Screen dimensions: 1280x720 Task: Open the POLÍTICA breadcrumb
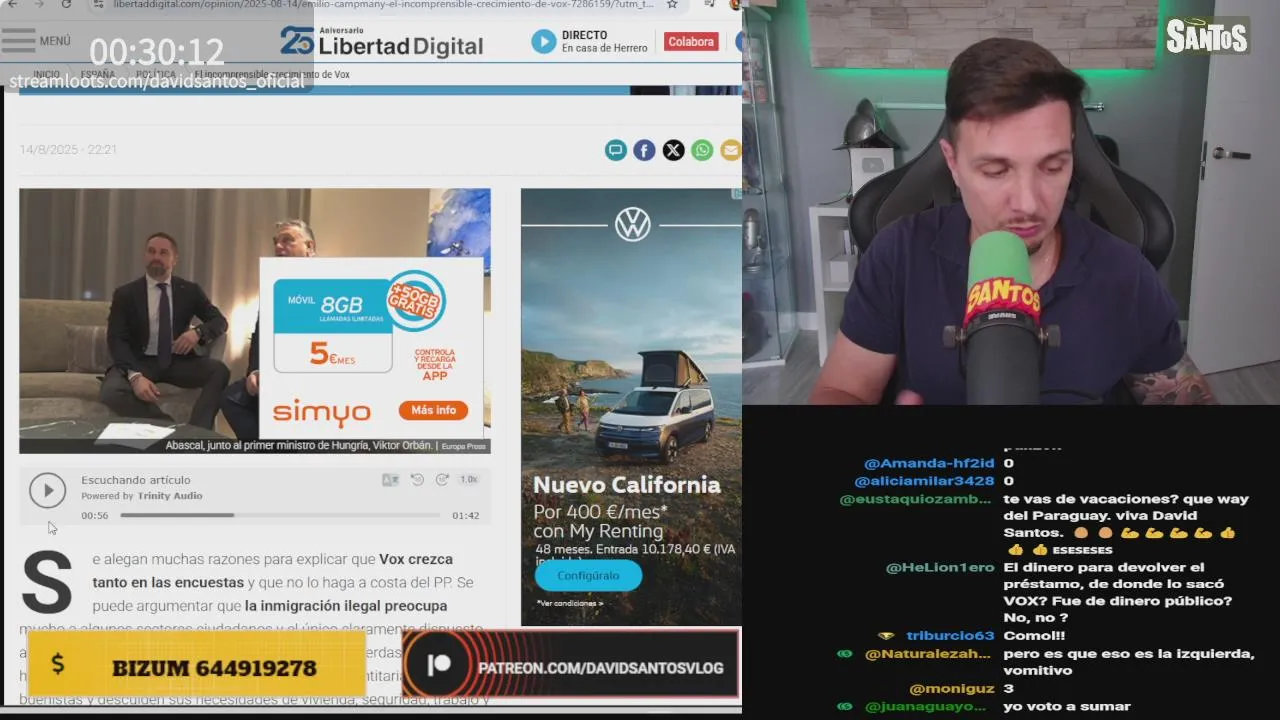pos(155,74)
